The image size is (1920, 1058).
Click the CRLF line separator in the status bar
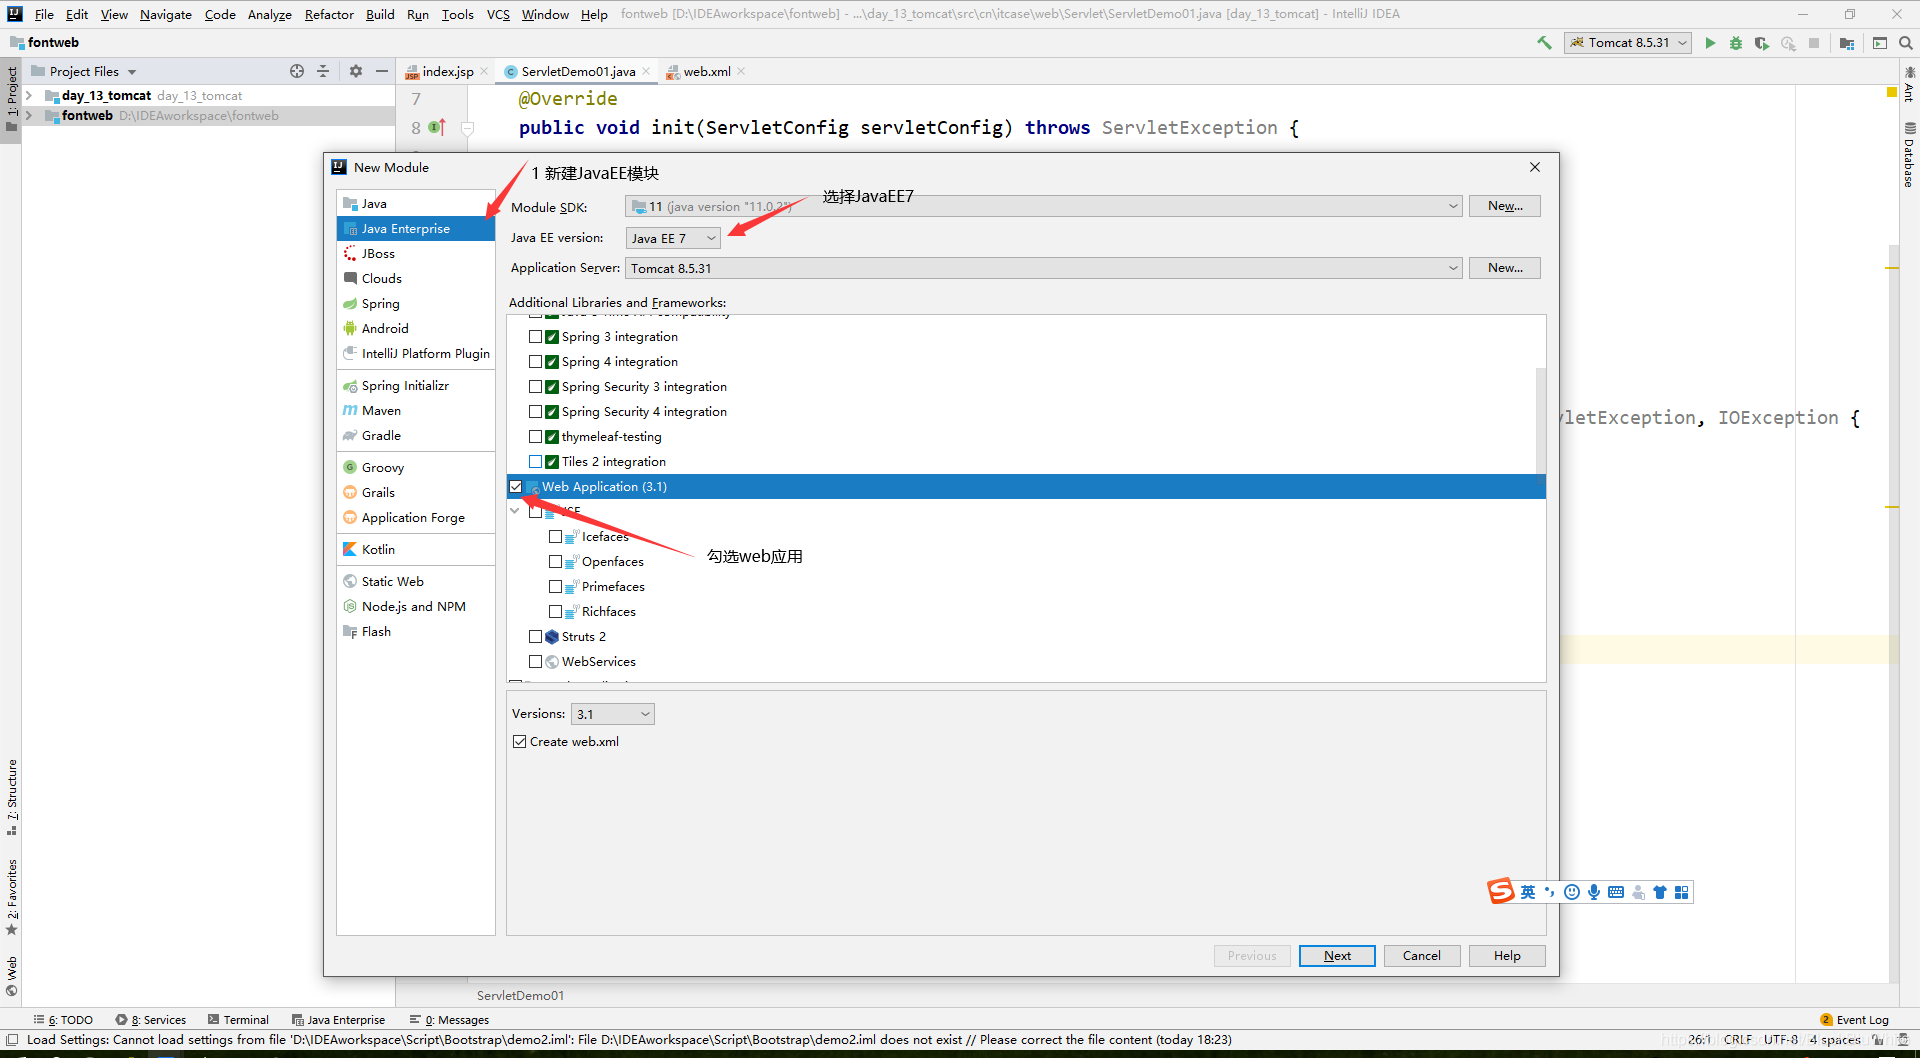tap(1738, 1040)
